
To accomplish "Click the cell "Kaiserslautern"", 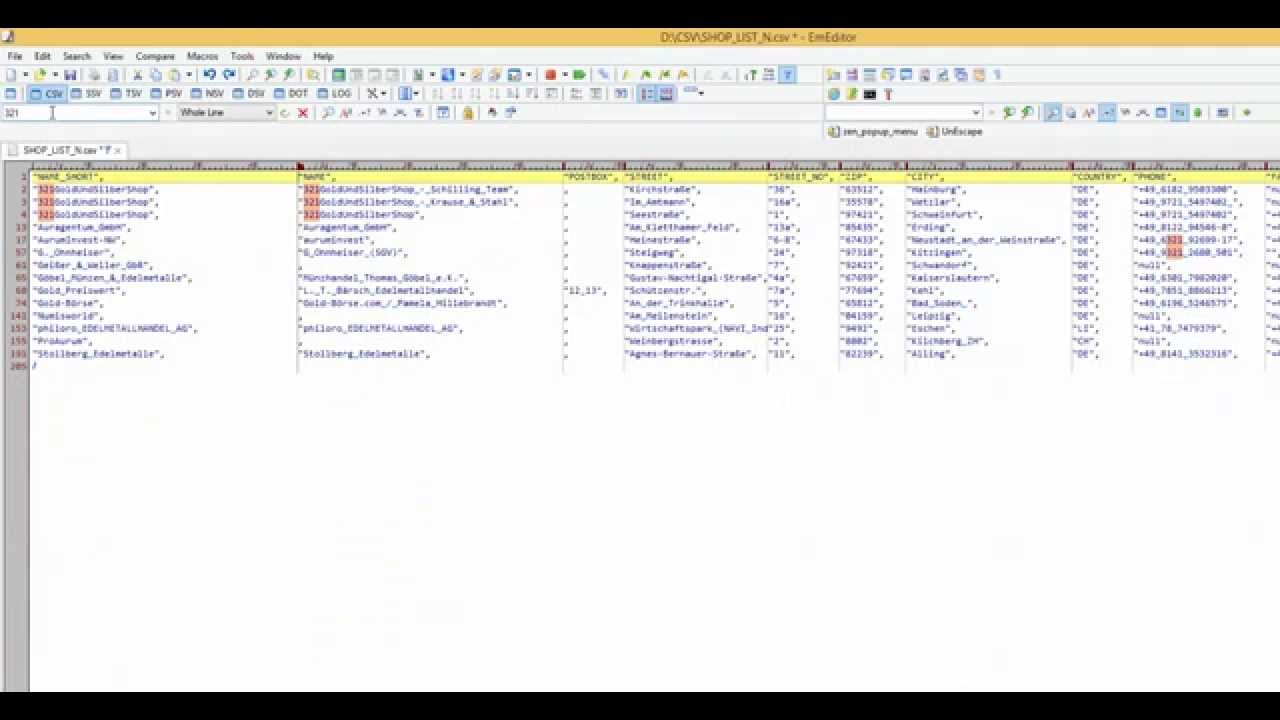I will [x=952, y=278].
